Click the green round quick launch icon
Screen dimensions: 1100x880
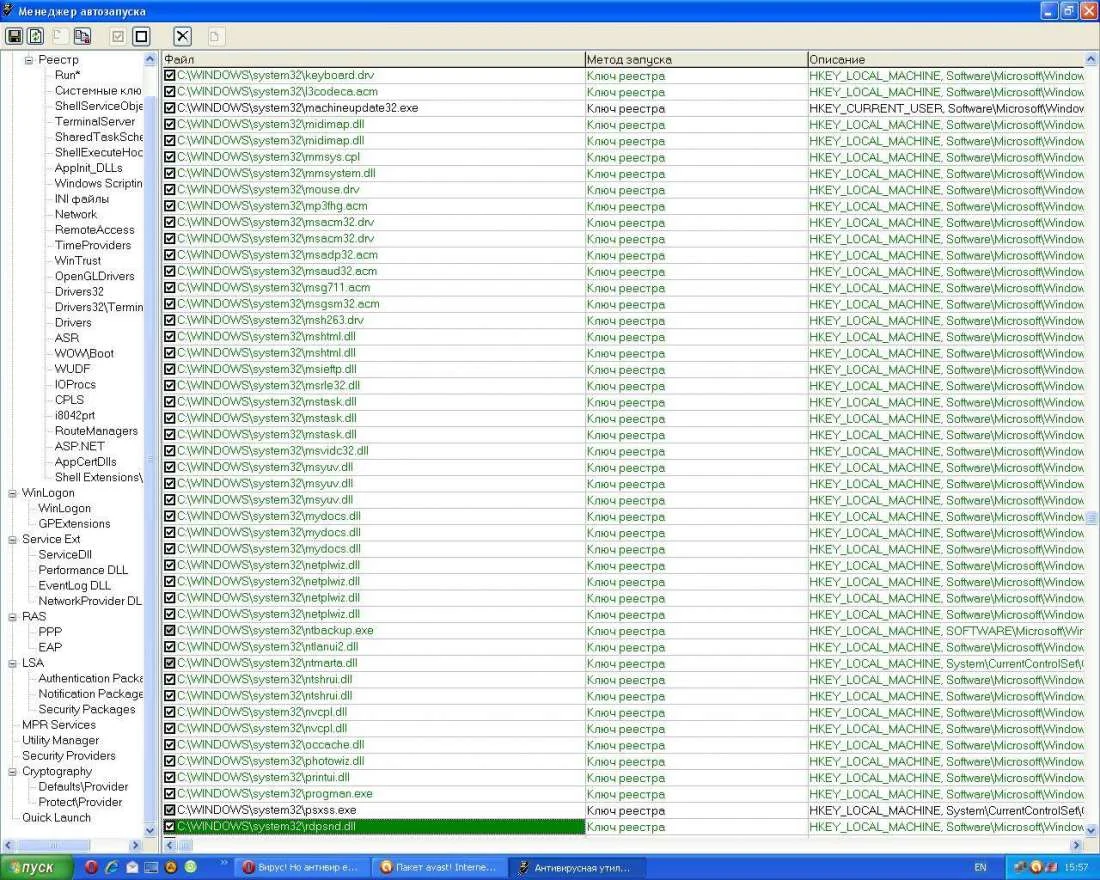tap(190, 867)
